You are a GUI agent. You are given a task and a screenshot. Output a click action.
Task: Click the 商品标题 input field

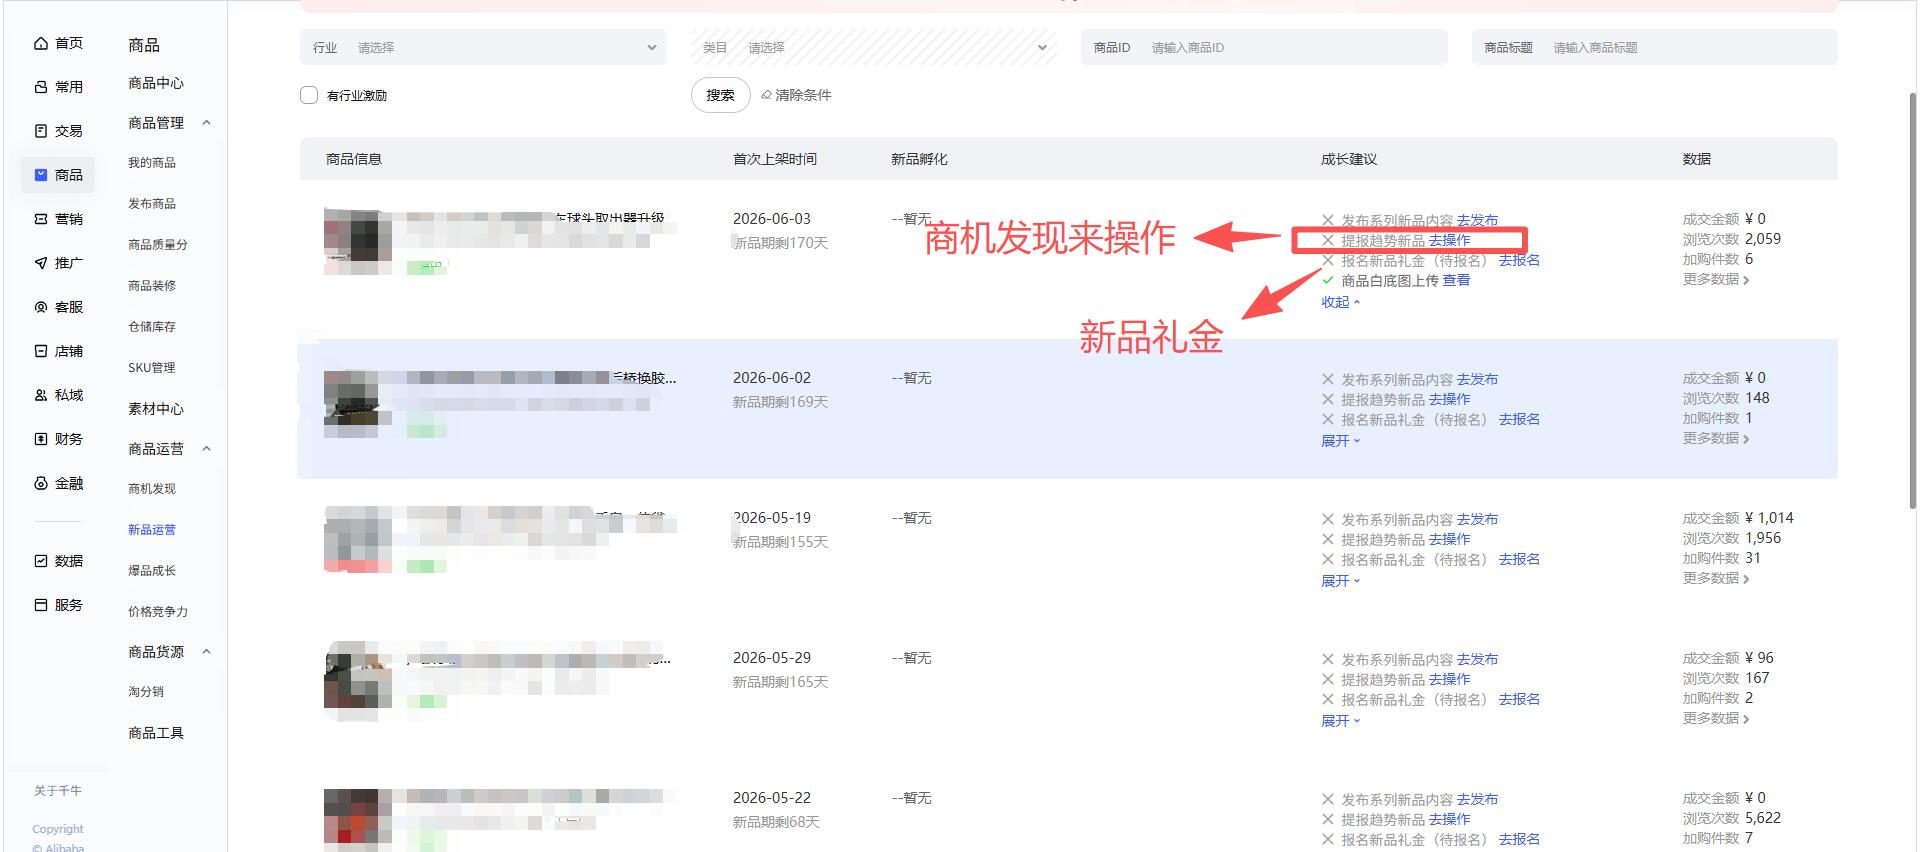(1654, 47)
